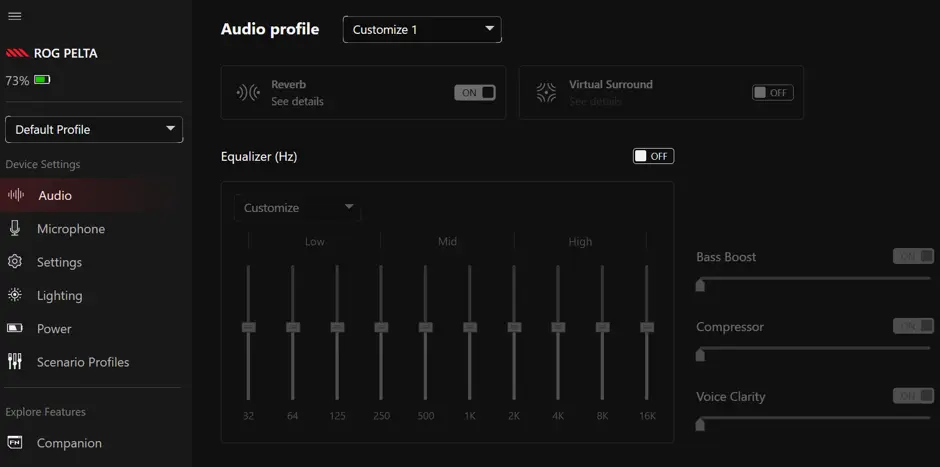Image resolution: width=940 pixels, height=467 pixels.
Task: Open the Audio section
Action: coord(96,195)
